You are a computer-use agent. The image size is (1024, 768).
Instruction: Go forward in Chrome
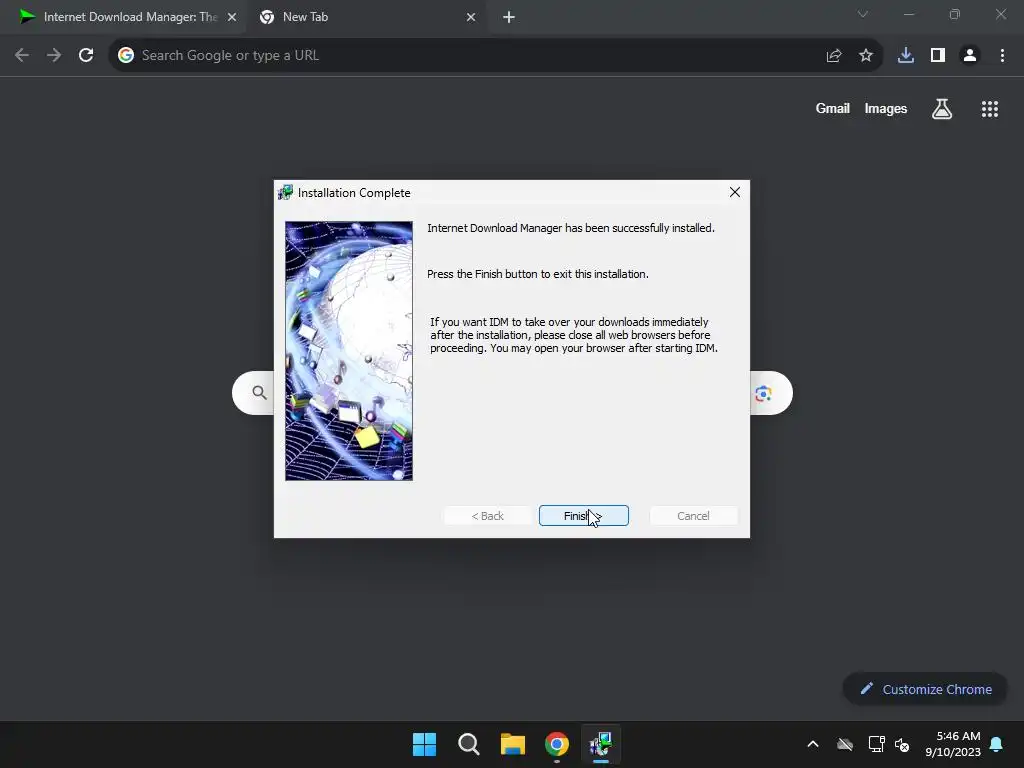(x=54, y=56)
